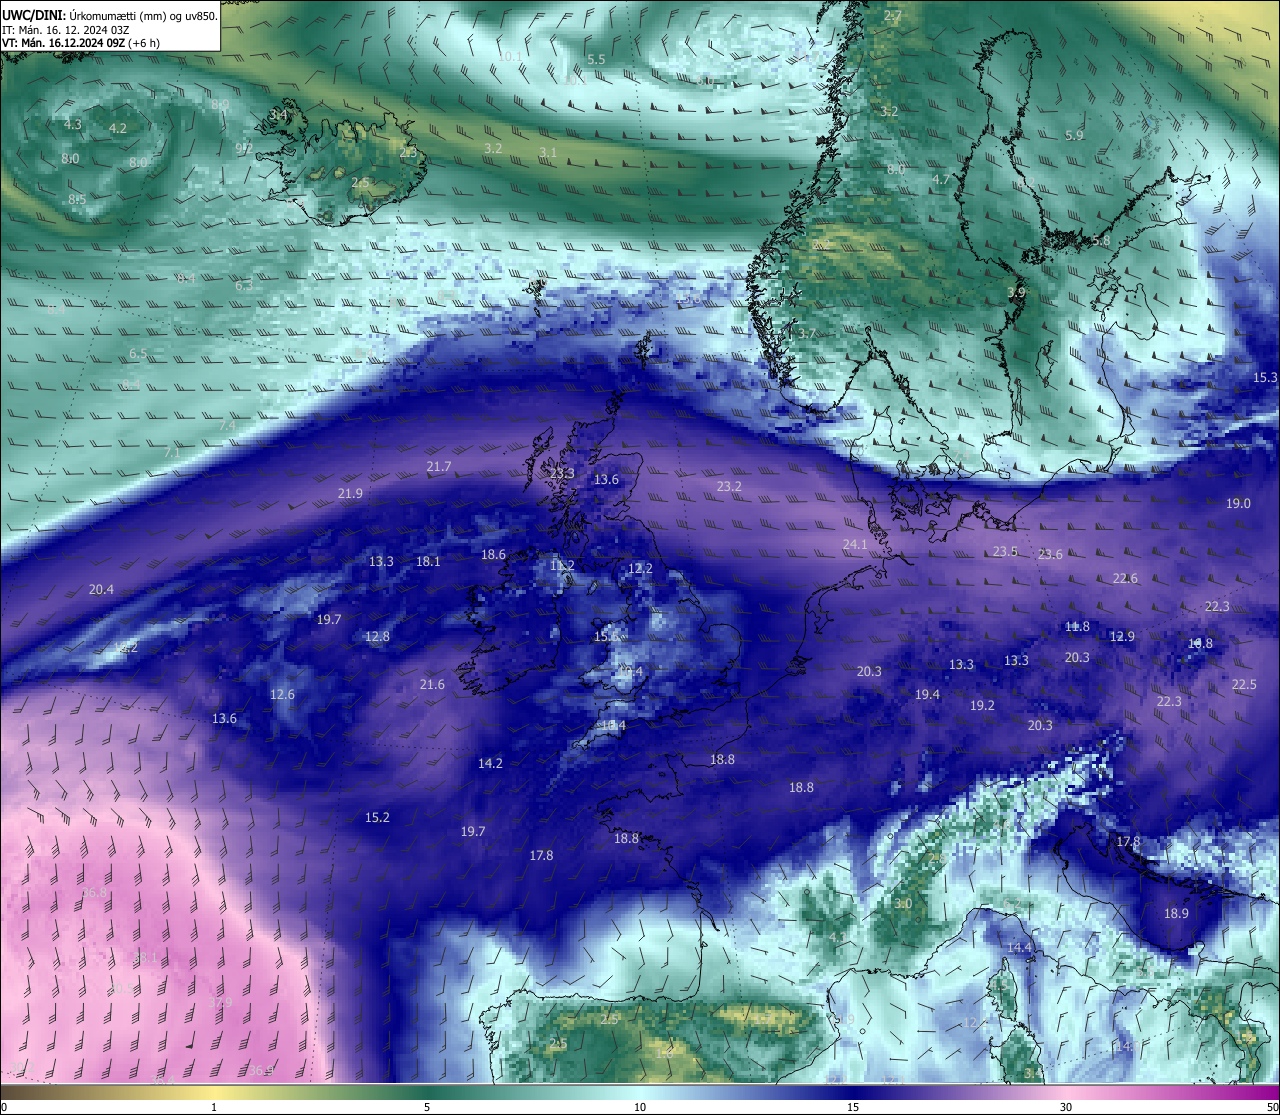The image size is (1280, 1115).
Task: Click the 15.2 value on the map
Action: 377,818
